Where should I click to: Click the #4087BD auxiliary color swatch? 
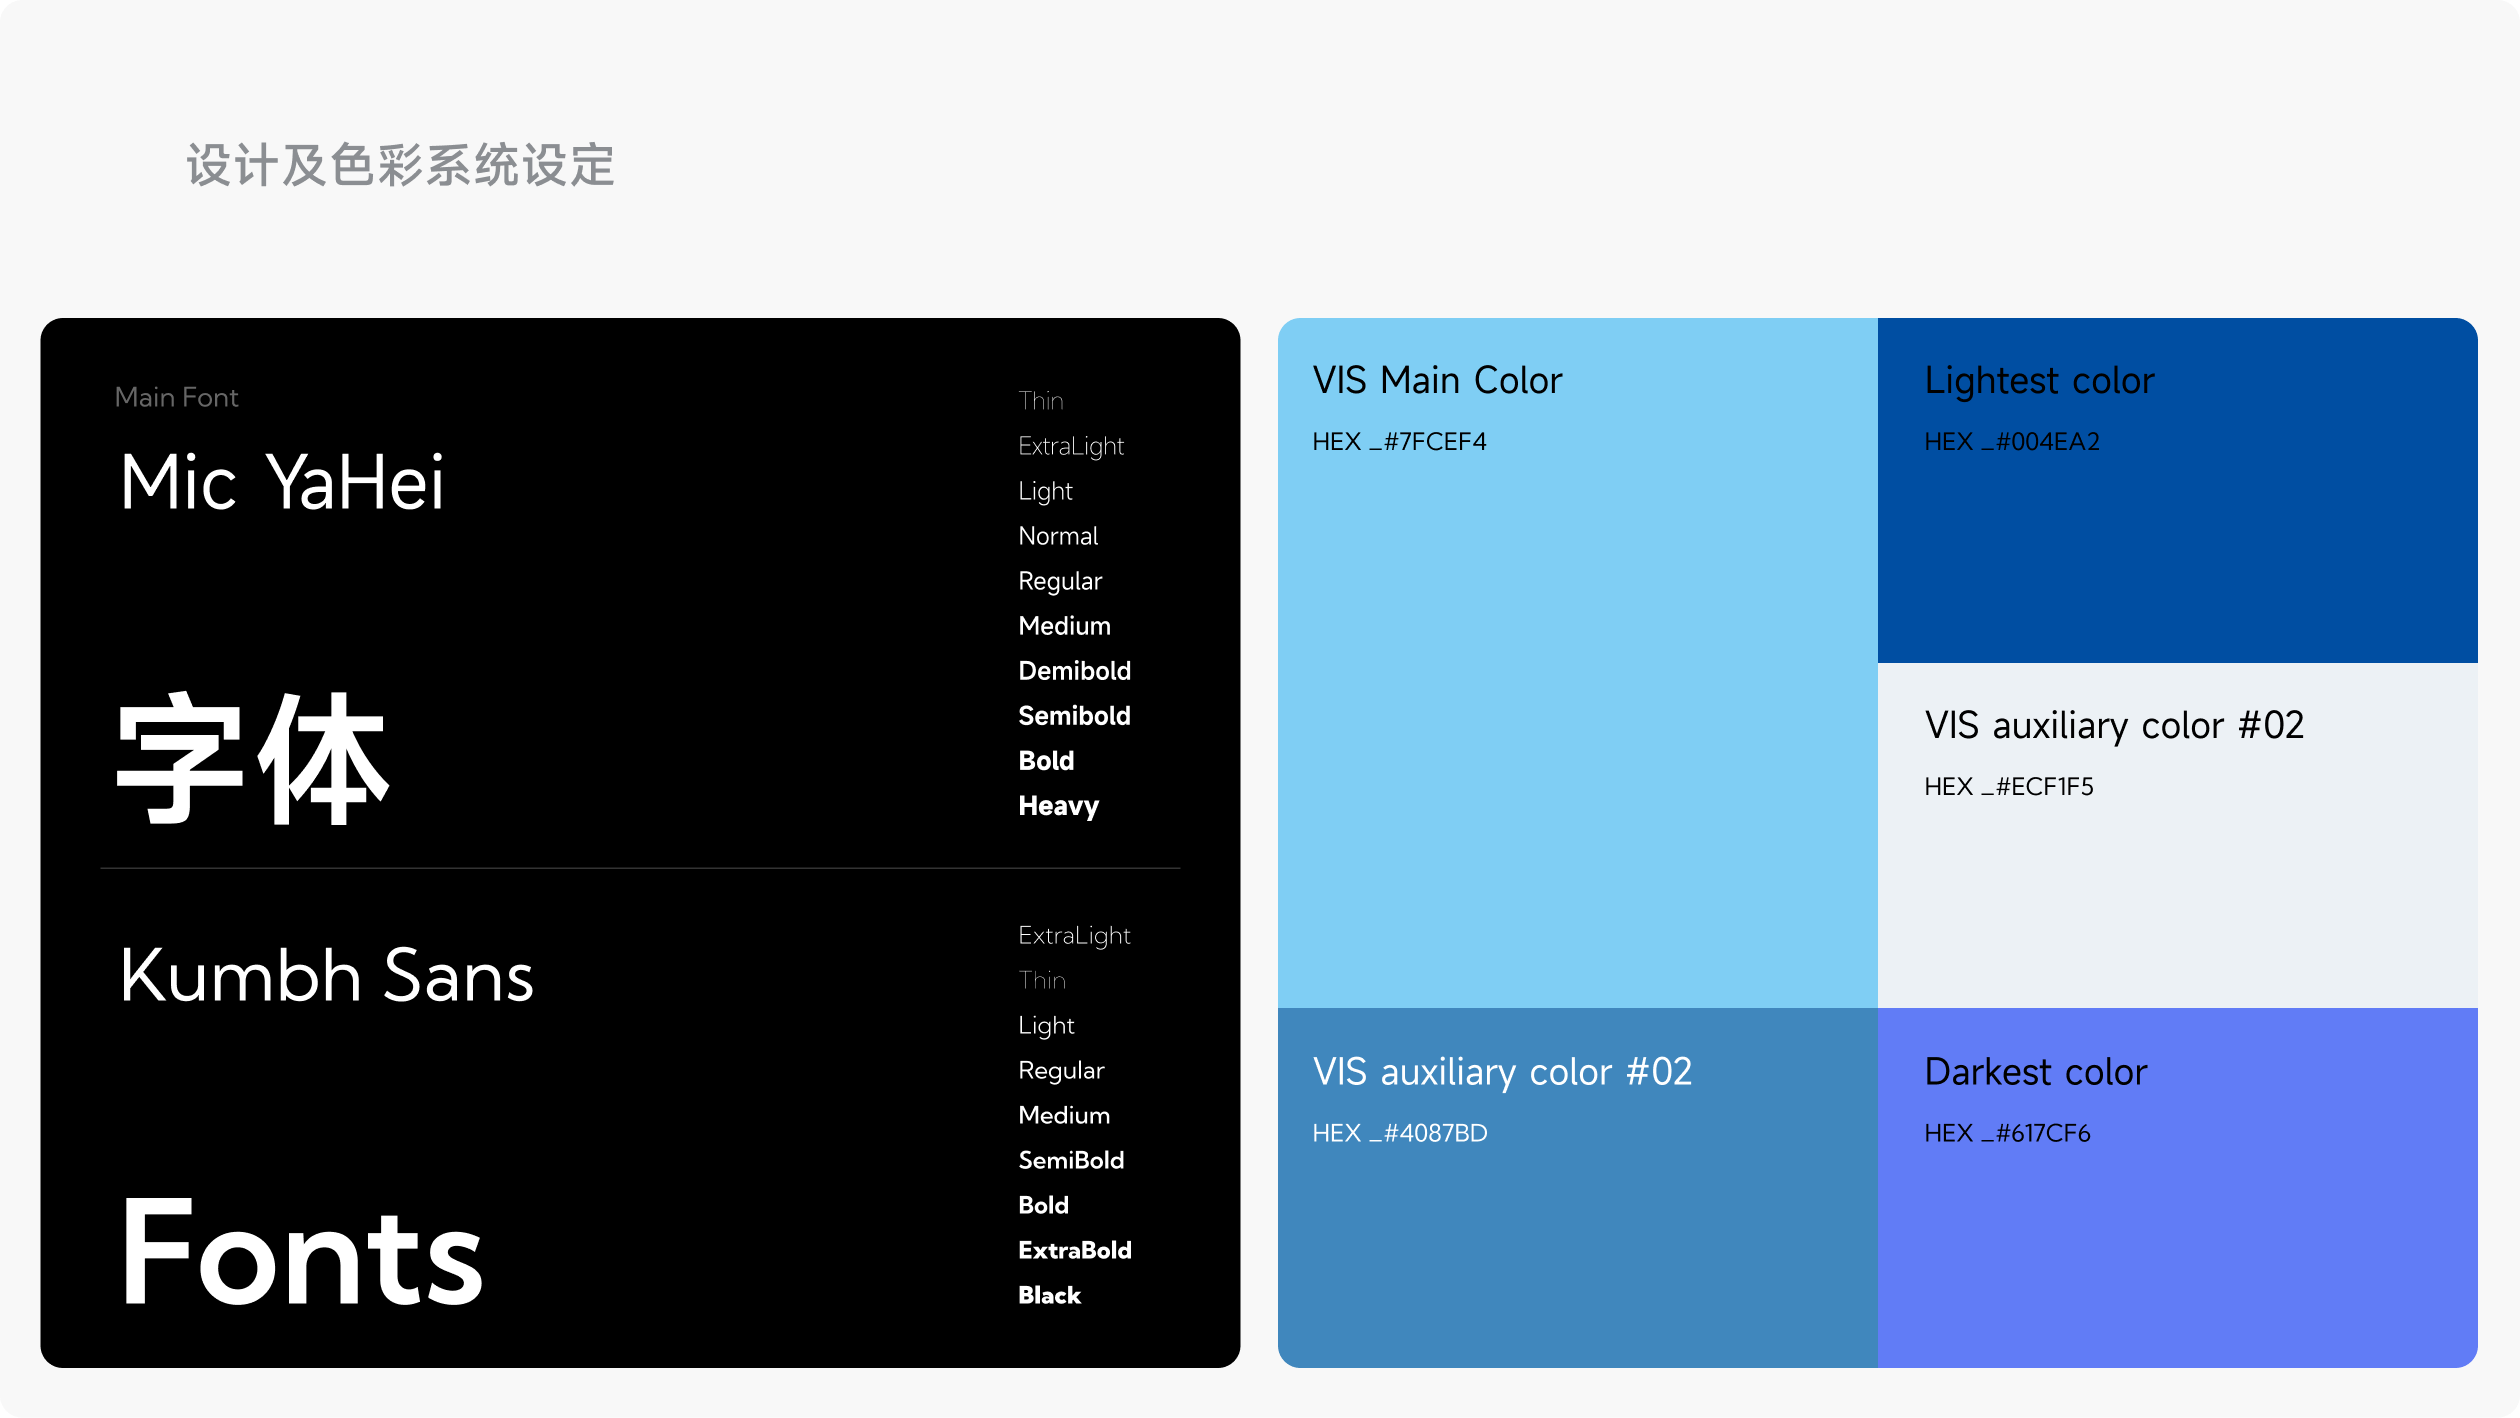click(x=1577, y=1250)
